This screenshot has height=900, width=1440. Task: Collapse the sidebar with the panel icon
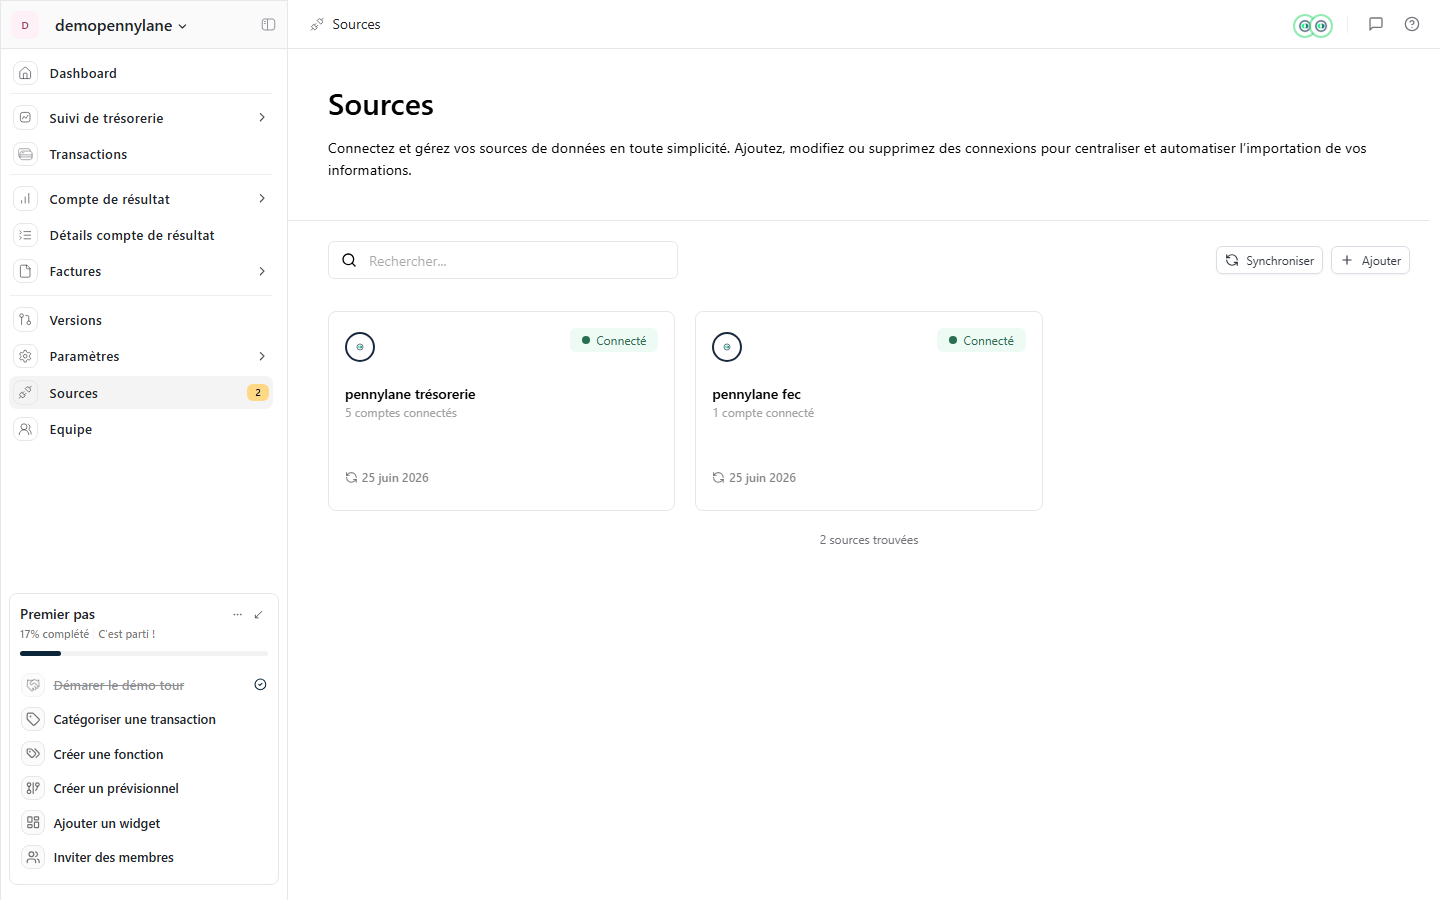(x=268, y=25)
